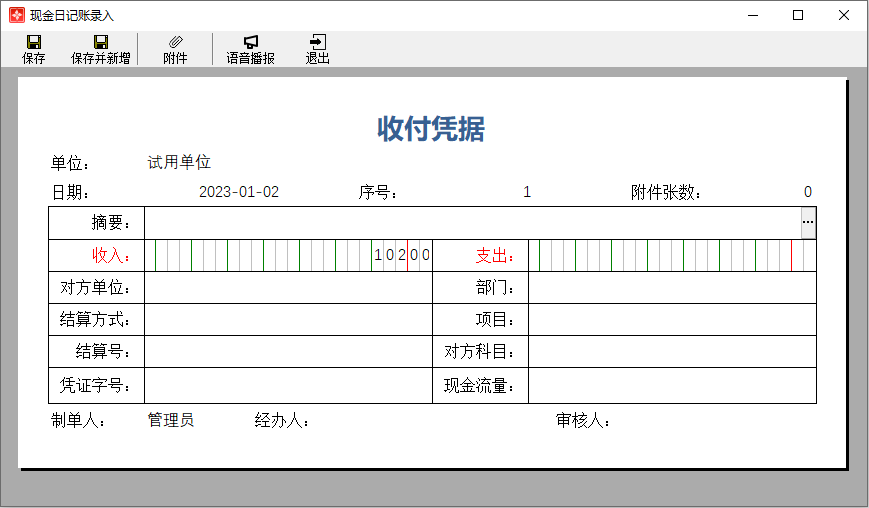The height and width of the screenshot is (508, 869).
Task: Click the red 收入 label
Action: coord(111,255)
